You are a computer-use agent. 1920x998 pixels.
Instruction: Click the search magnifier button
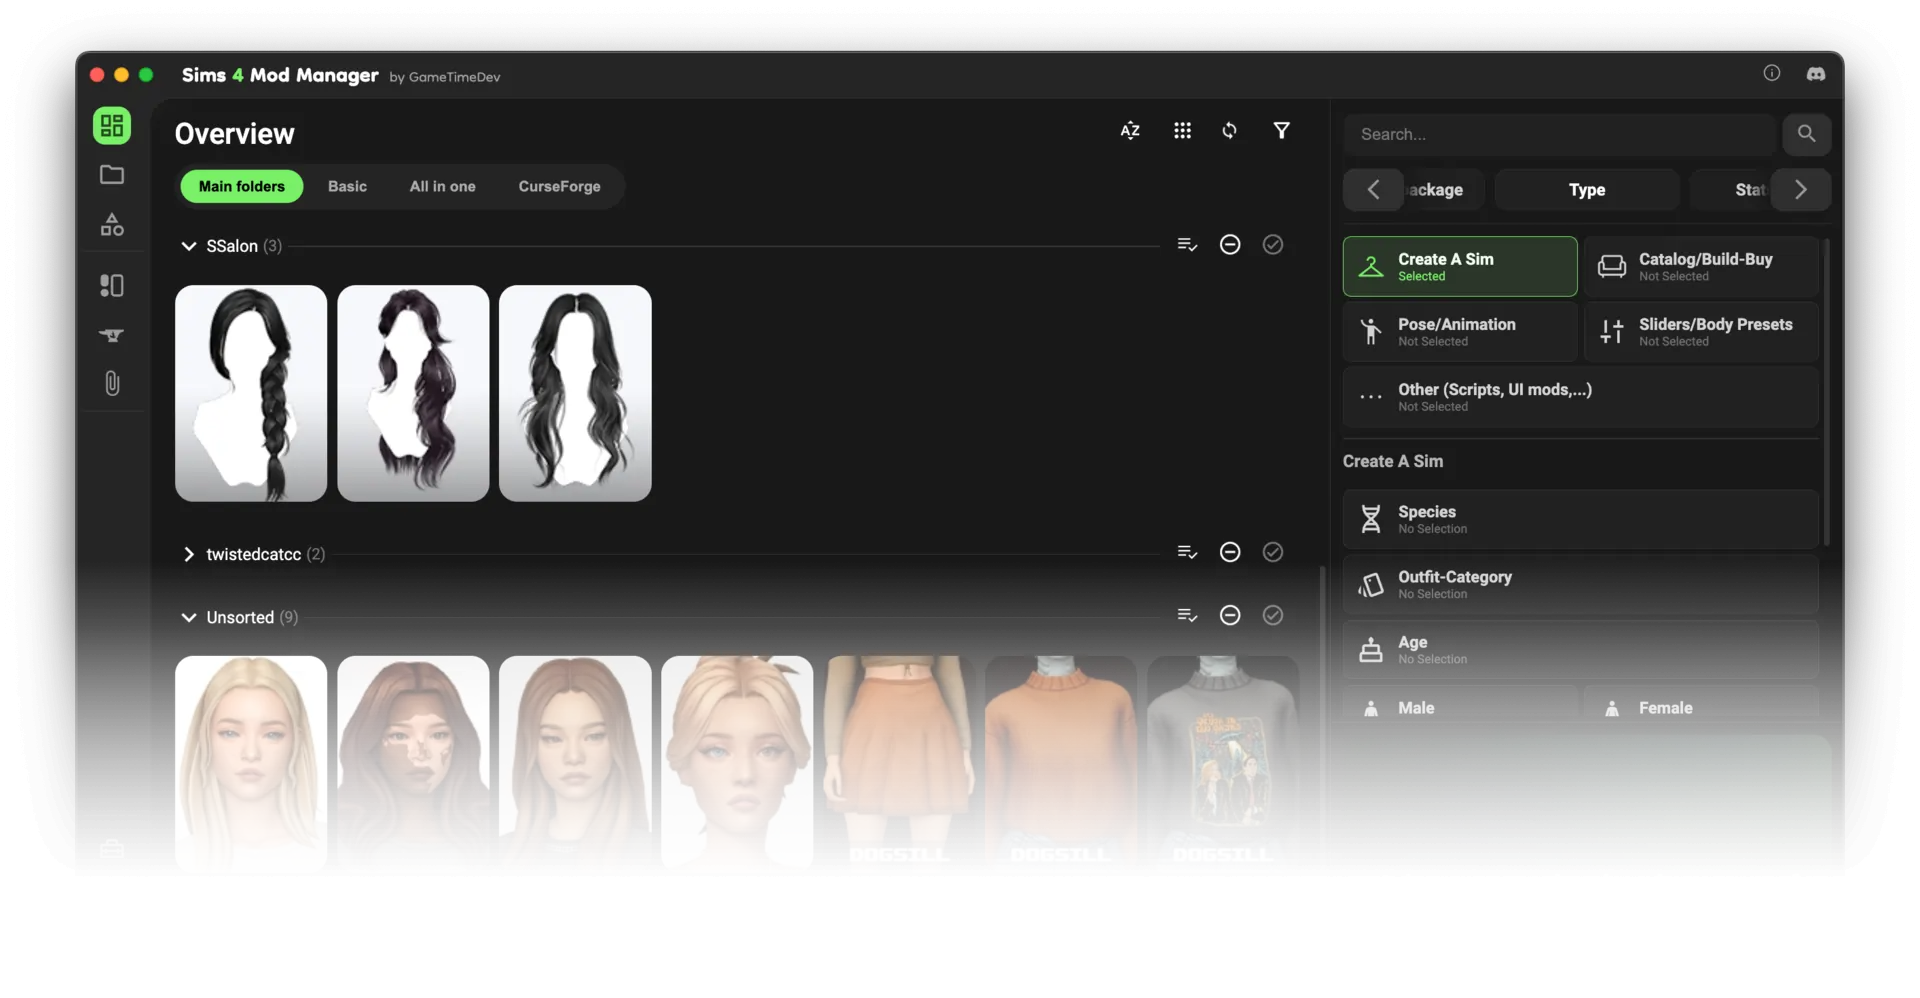pyautogui.click(x=1806, y=134)
